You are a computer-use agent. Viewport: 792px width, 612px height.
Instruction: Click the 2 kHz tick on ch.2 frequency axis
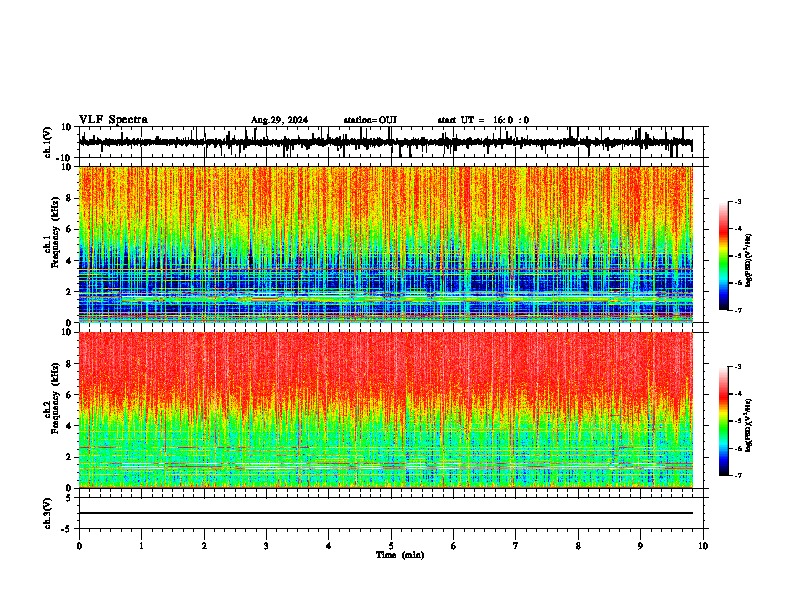click(70, 457)
